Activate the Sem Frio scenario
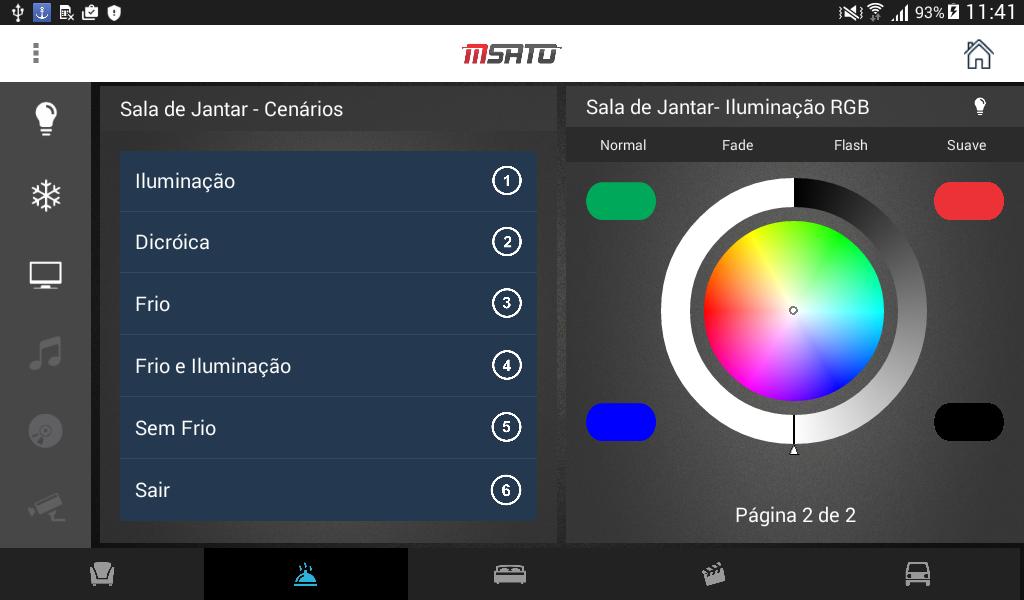Screen dimensions: 1024x600 click(x=328, y=428)
